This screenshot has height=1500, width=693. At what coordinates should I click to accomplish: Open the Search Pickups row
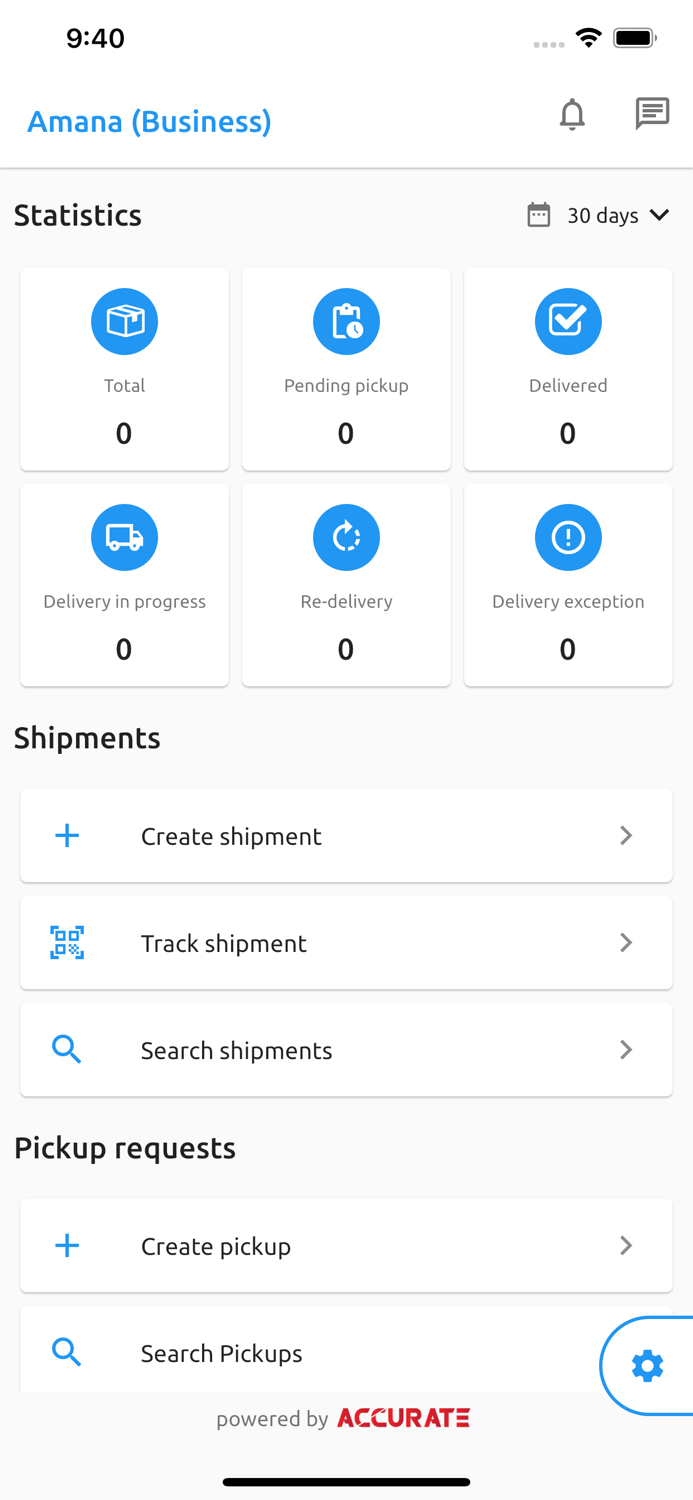pos(300,1352)
